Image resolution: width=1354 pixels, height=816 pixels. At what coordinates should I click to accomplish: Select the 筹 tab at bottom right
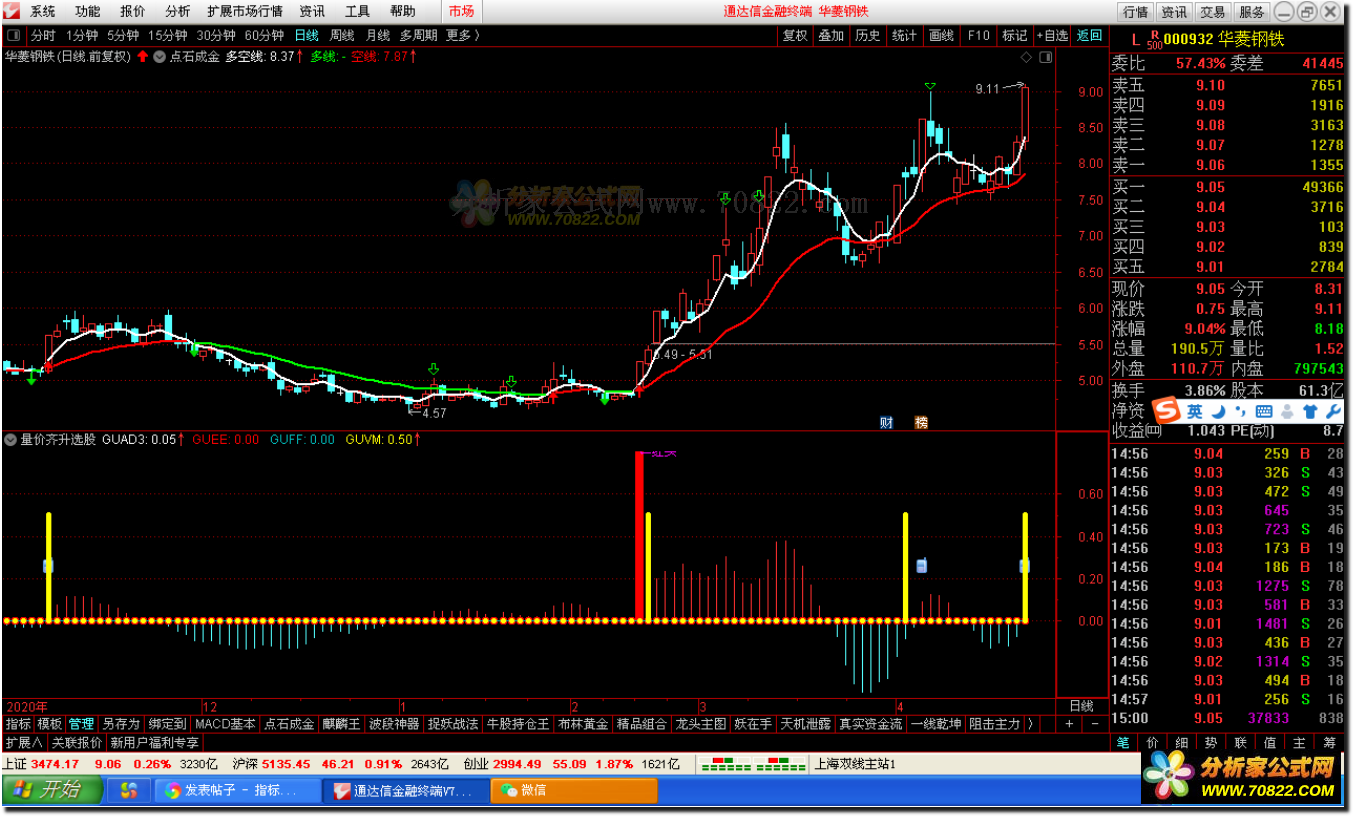pyautogui.click(x=1329, y=743)
